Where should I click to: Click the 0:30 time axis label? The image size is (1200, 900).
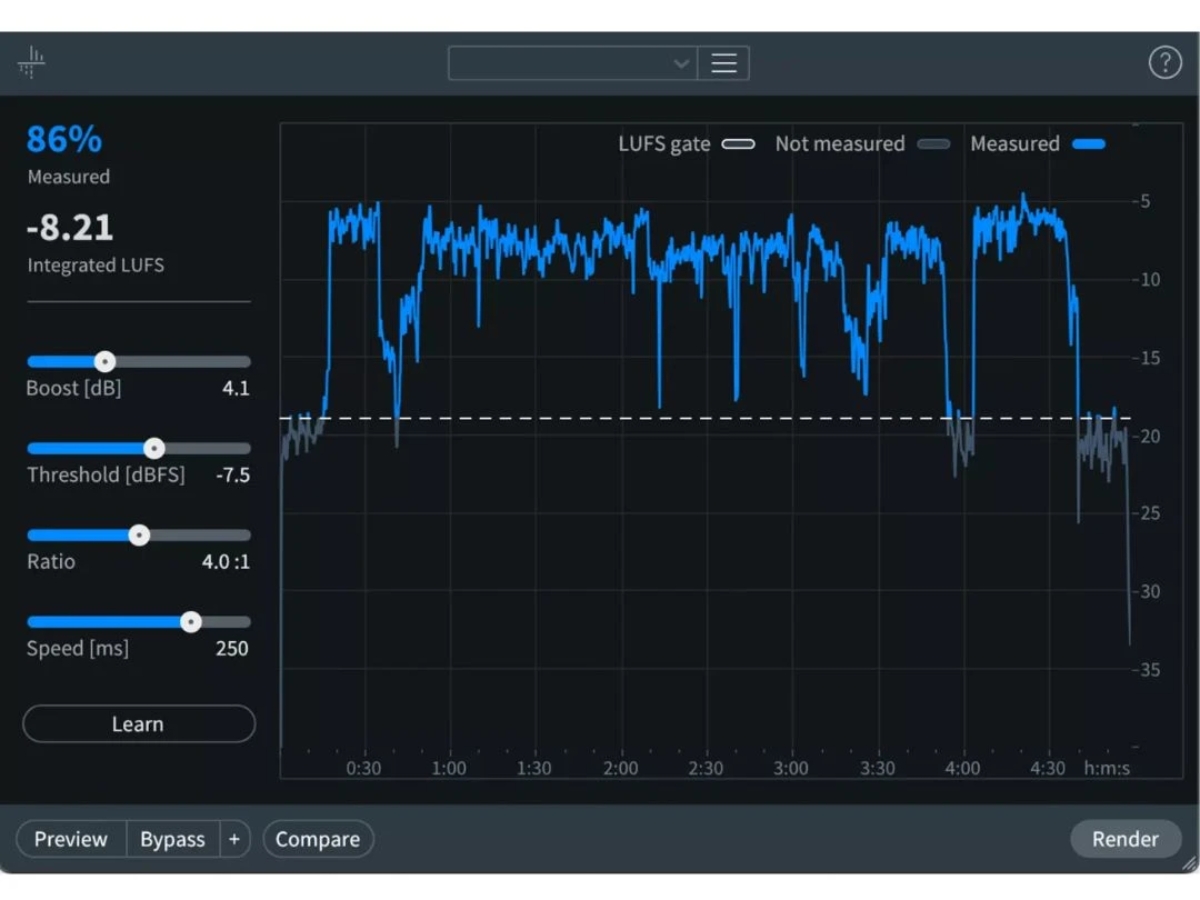click(x=364, y=768)
